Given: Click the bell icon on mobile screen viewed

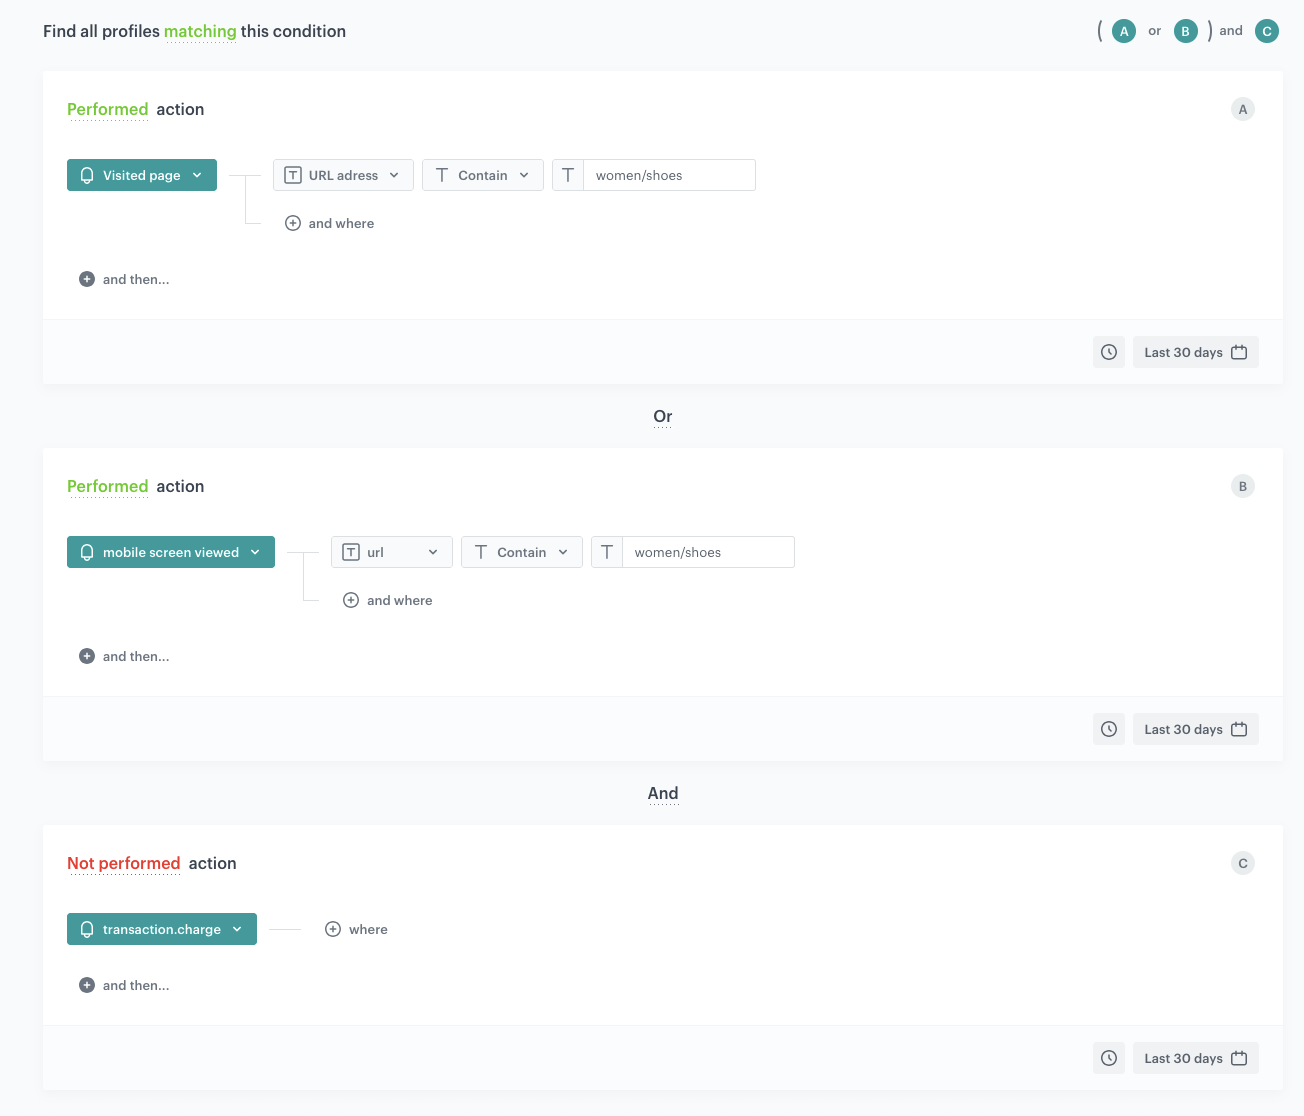Looking at the screenshot, I should [x=85, y=551].
